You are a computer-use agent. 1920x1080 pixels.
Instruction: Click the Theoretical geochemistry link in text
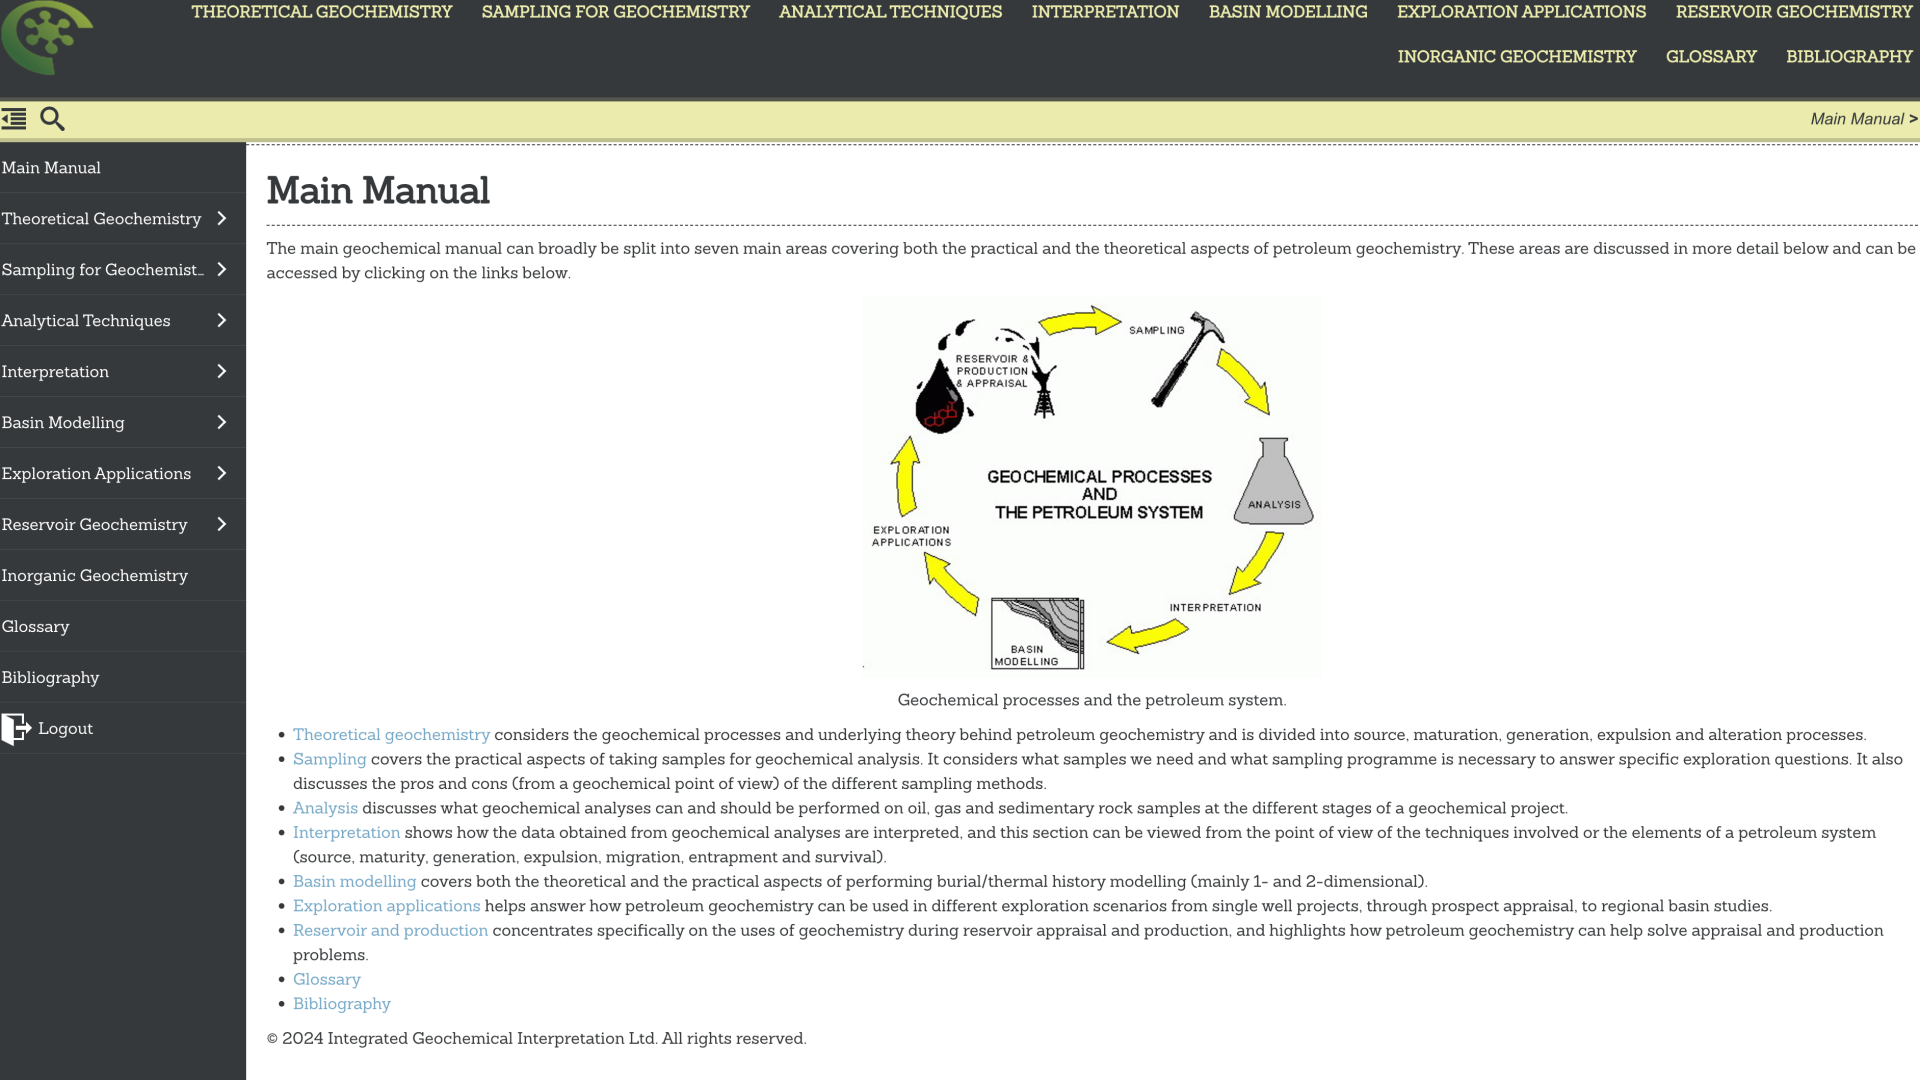click(390, 735)
